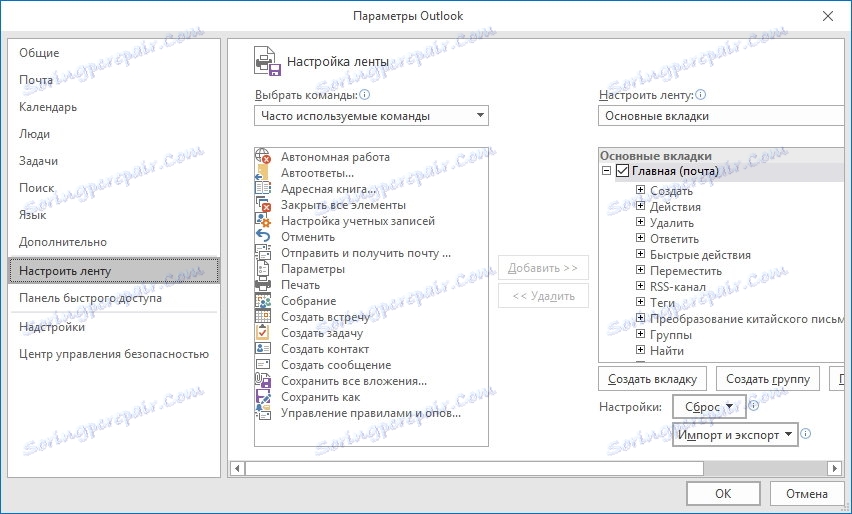
Task: Confirm with the OK button
Action: tap(723, 493)
